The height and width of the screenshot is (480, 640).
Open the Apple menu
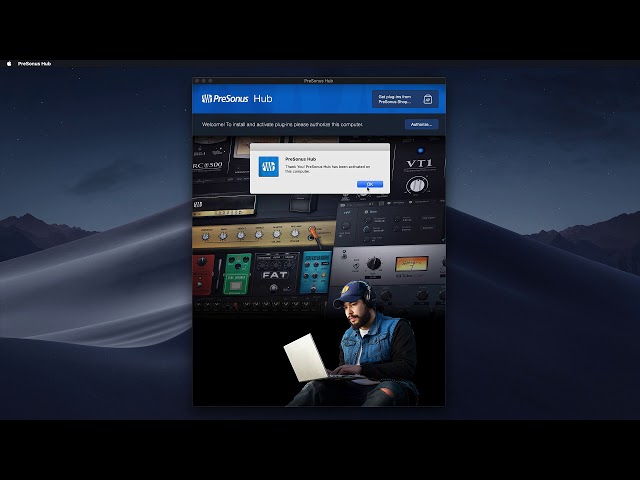pyautogui.click(x=9, y=64)
